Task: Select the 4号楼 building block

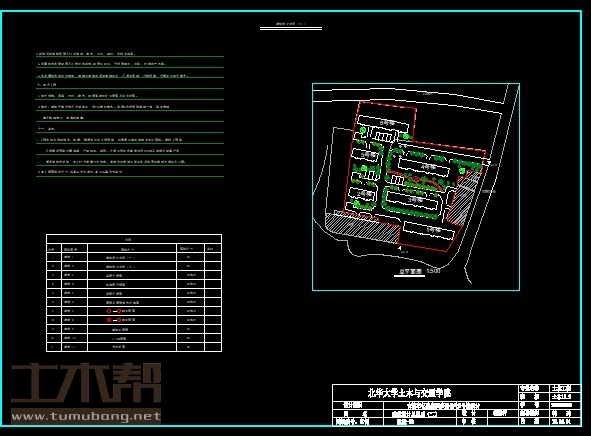Action: 425,167
